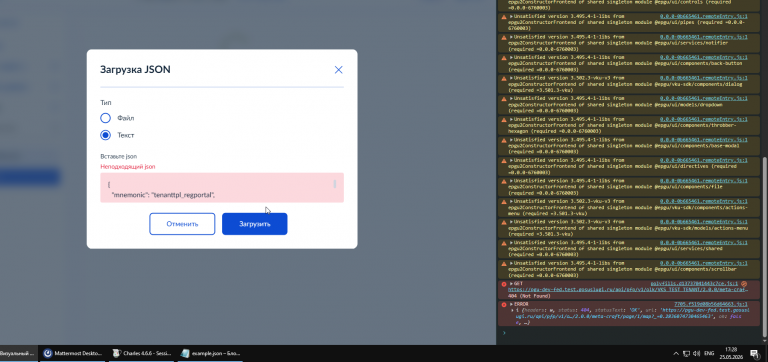Open the polyfills js source link
768x362 pixels.
click(695, 284)
